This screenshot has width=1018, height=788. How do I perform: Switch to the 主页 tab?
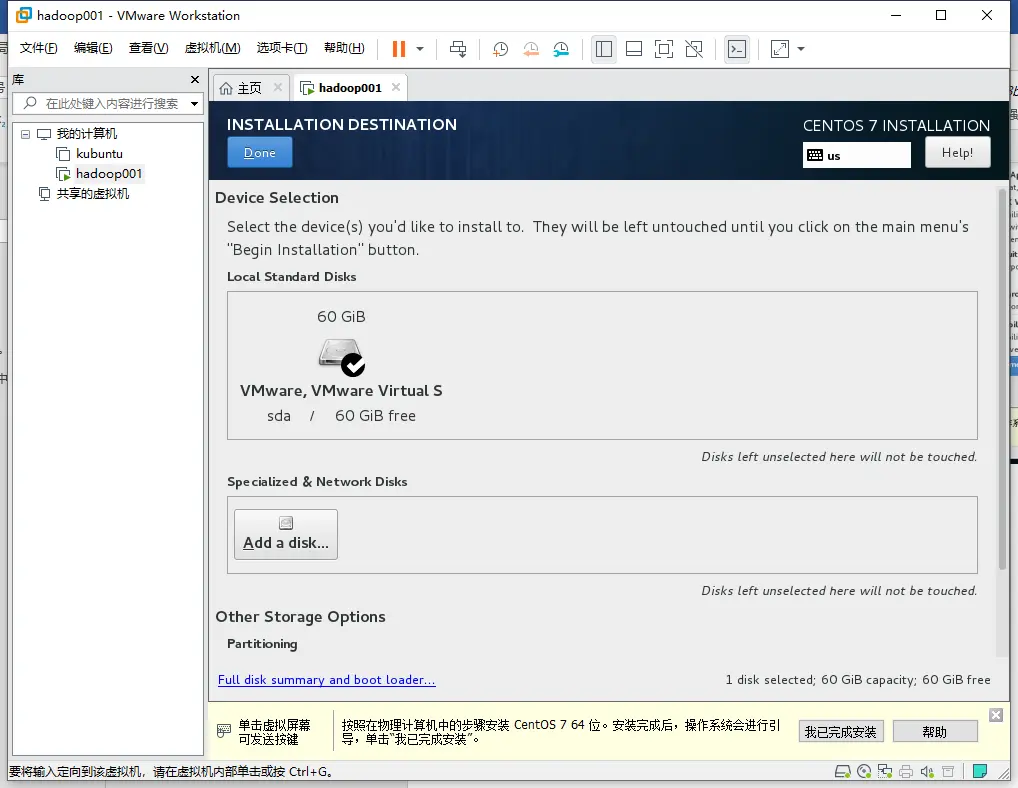coord(250,88)
